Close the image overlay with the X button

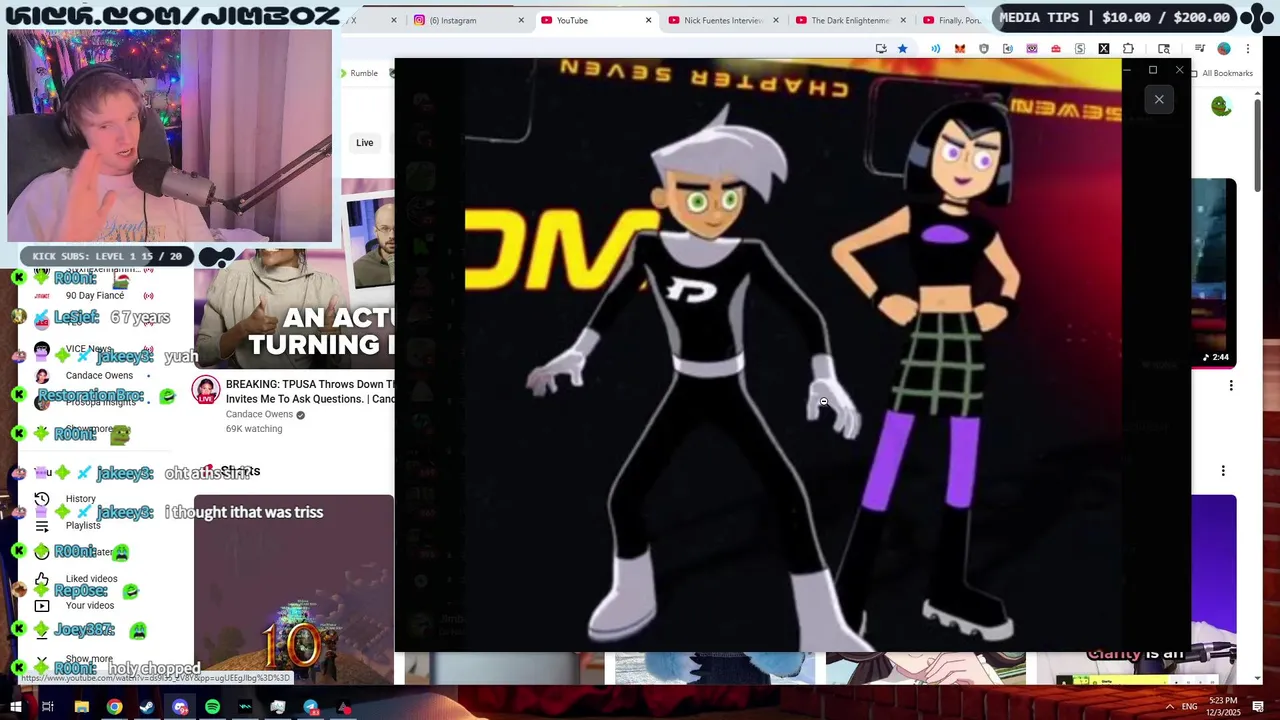pos(1159,99)
